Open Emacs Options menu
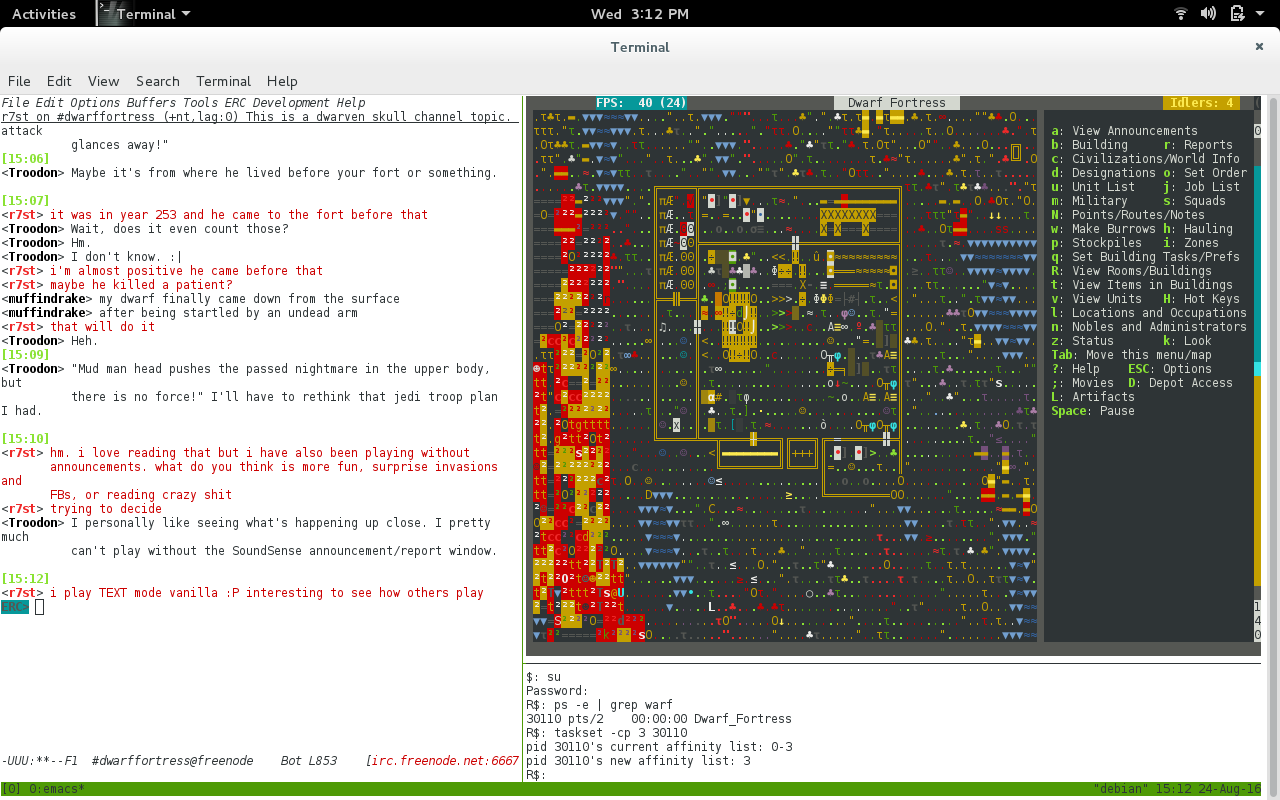This screenshot has height=800, width=1280. pos(95,103)
